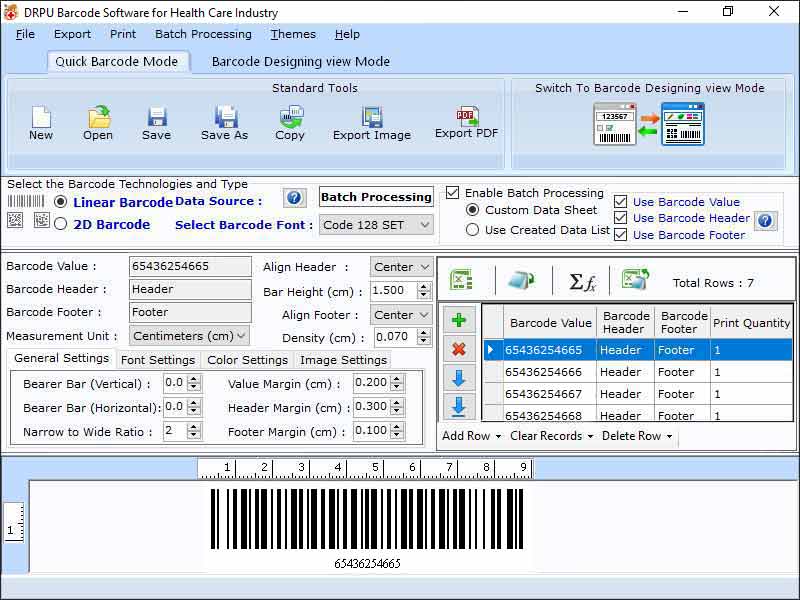800x600 pixels.
Task: Click the Quick Barcode mode icon with 123567
Action: [x=615, y=124]
